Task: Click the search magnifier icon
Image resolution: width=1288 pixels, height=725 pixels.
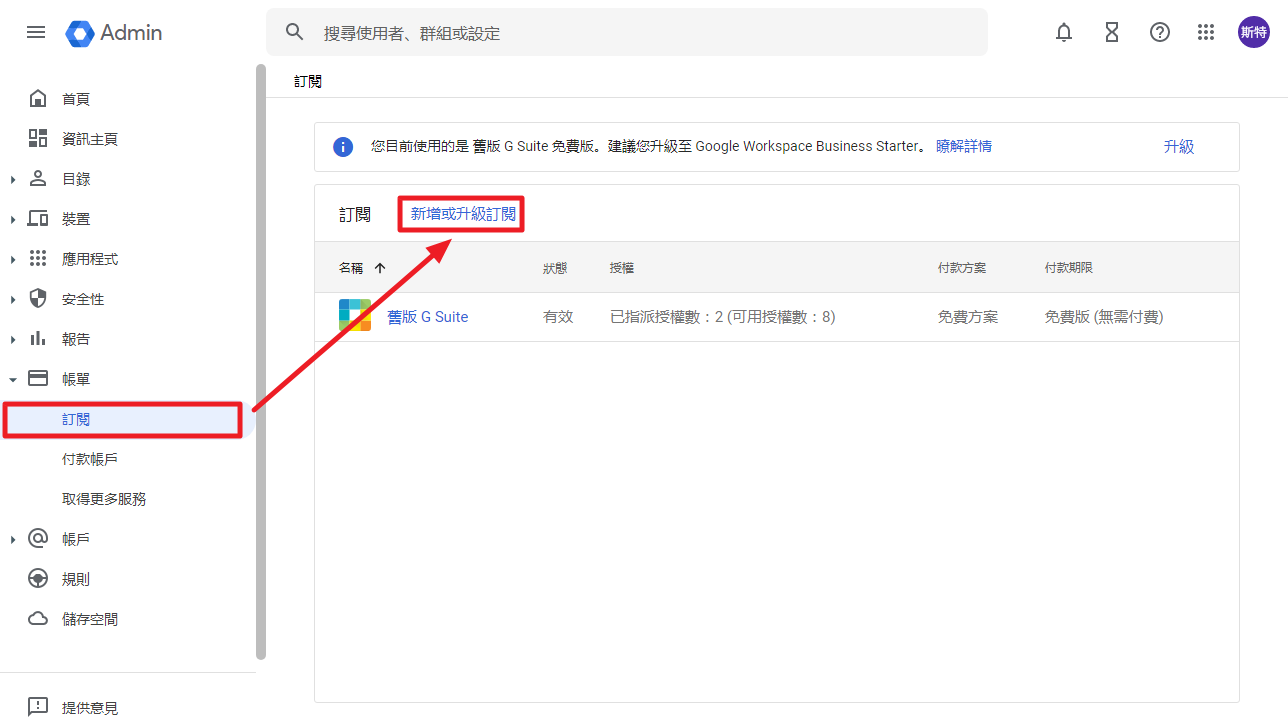Action: pos(294,32)
